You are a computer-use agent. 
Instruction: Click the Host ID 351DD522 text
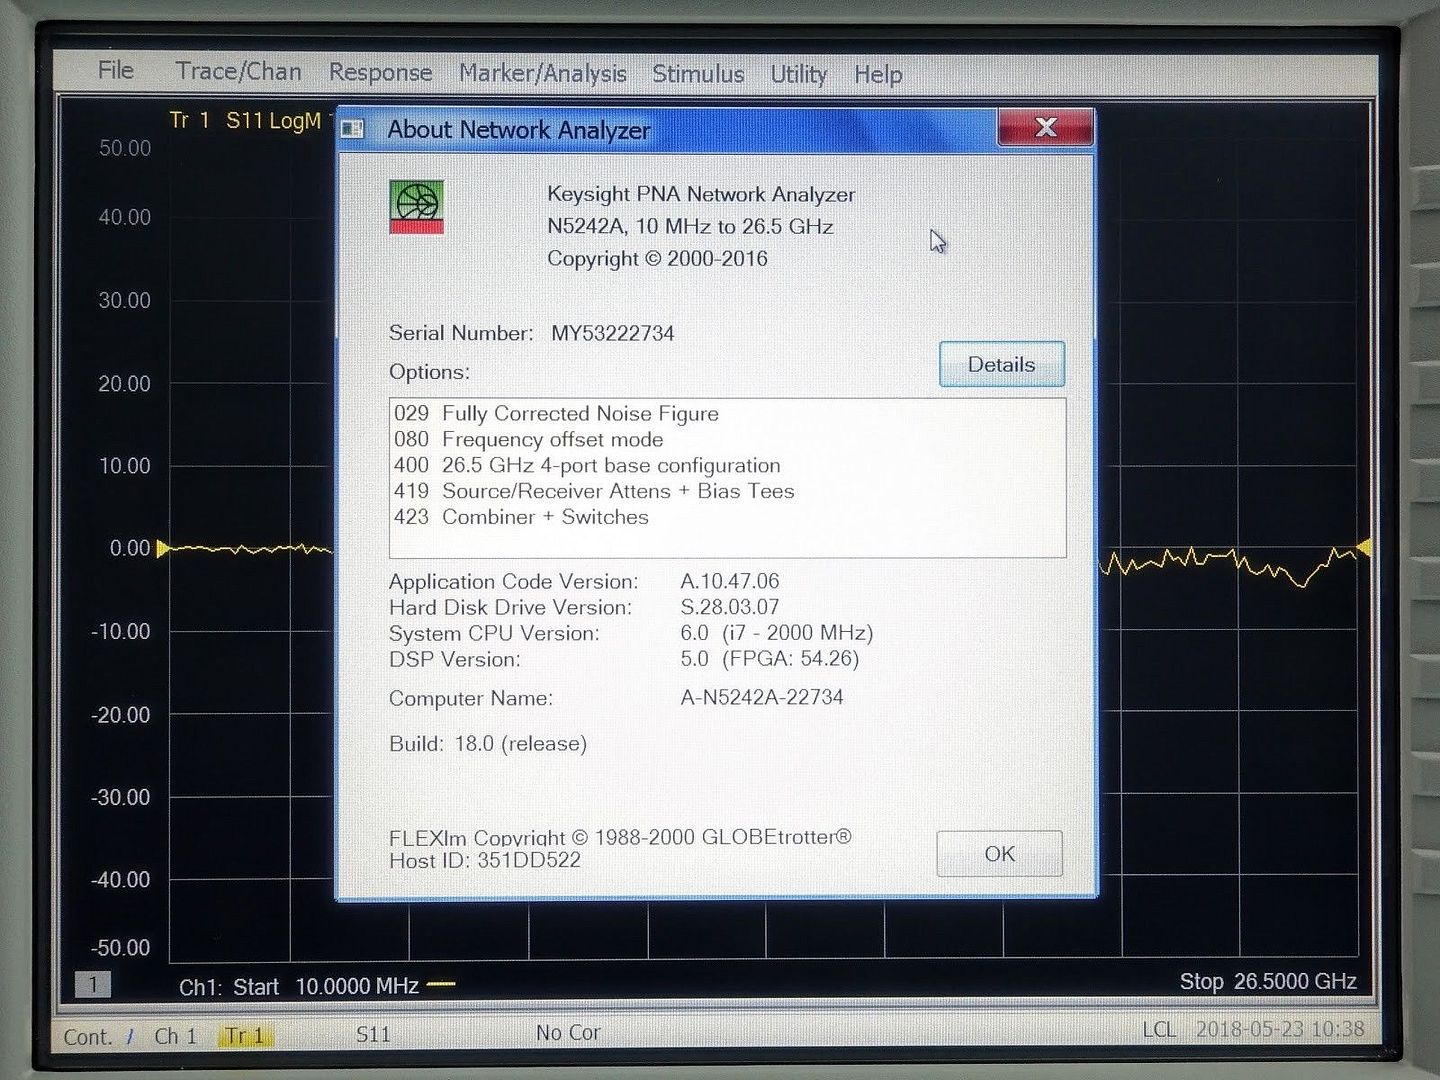tap(485, 860)
